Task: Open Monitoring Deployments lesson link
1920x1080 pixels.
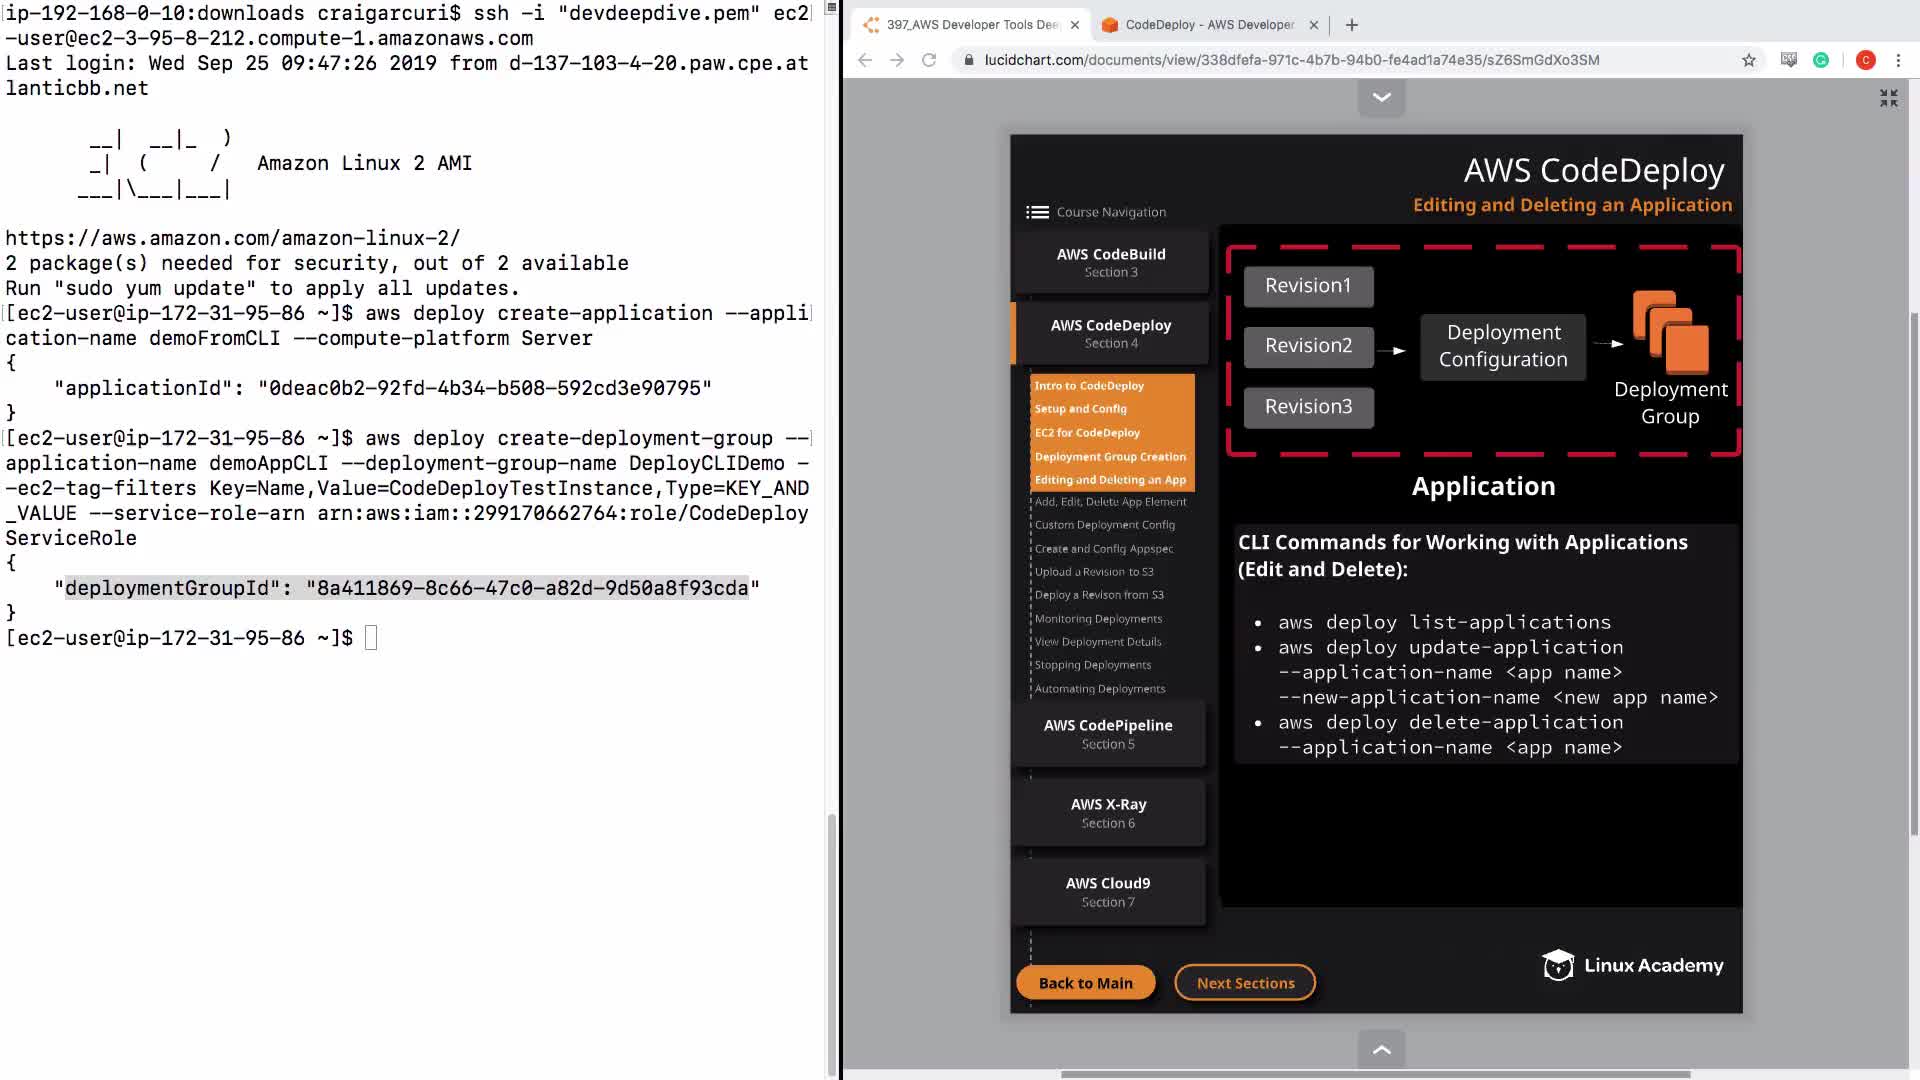Action: [x=1098, y=619]
